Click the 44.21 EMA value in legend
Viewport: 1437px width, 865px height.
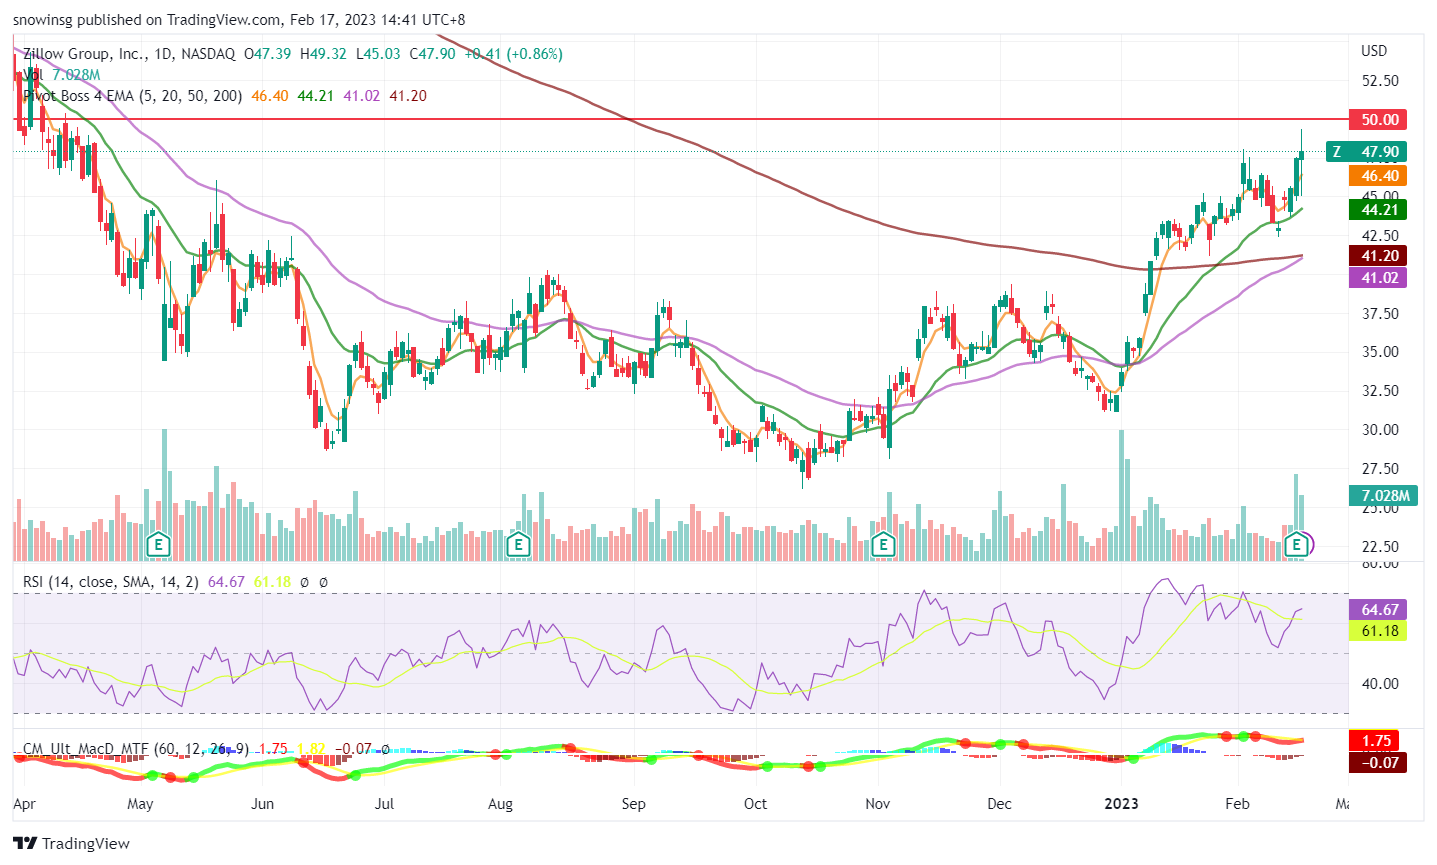pos(315,96)
